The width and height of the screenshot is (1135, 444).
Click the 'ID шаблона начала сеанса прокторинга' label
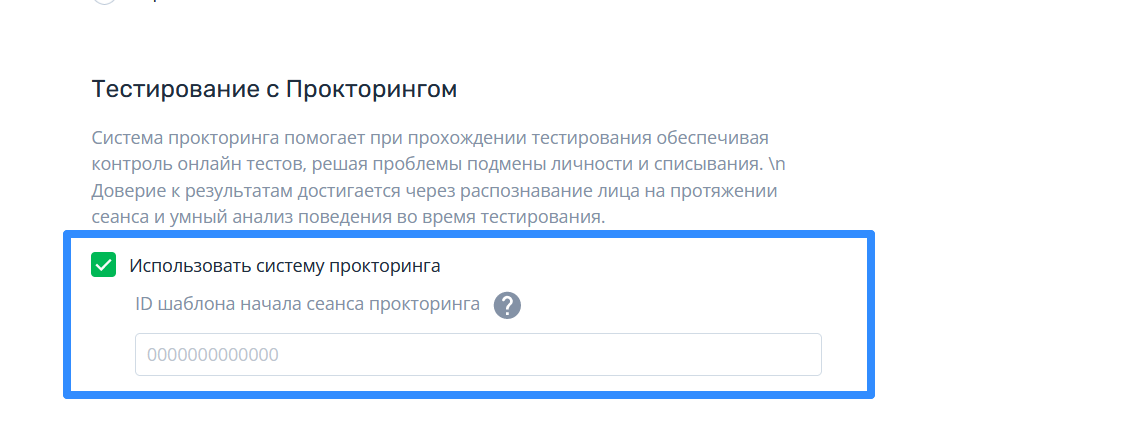pyautogui.click(x=308, y=304)
